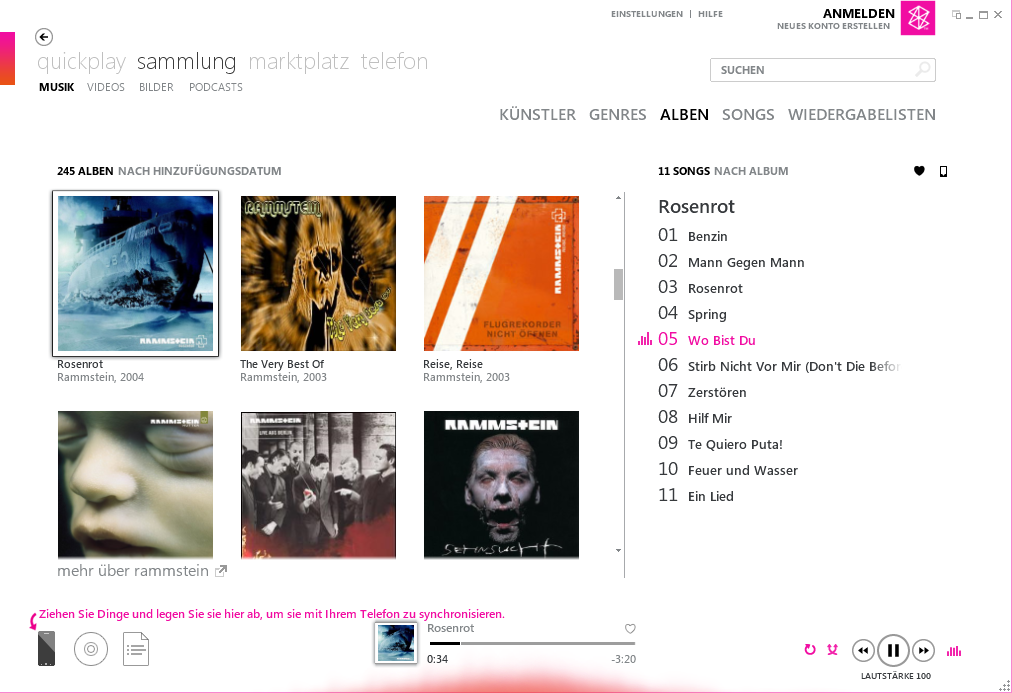Open EINSTELLUNGEN
This screenshot has height=693, width=1012.
[647, 14]
